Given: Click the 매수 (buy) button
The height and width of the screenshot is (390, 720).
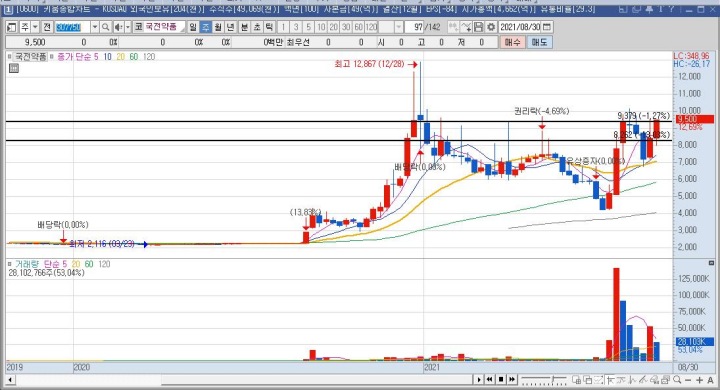Looking at the screenshot, I should point(512,42).
